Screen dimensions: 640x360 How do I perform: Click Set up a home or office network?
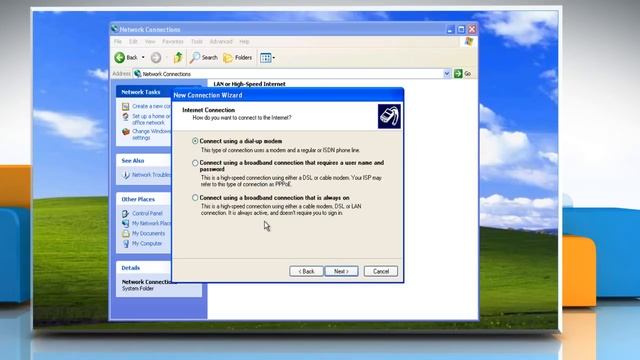tap(151, 119)
